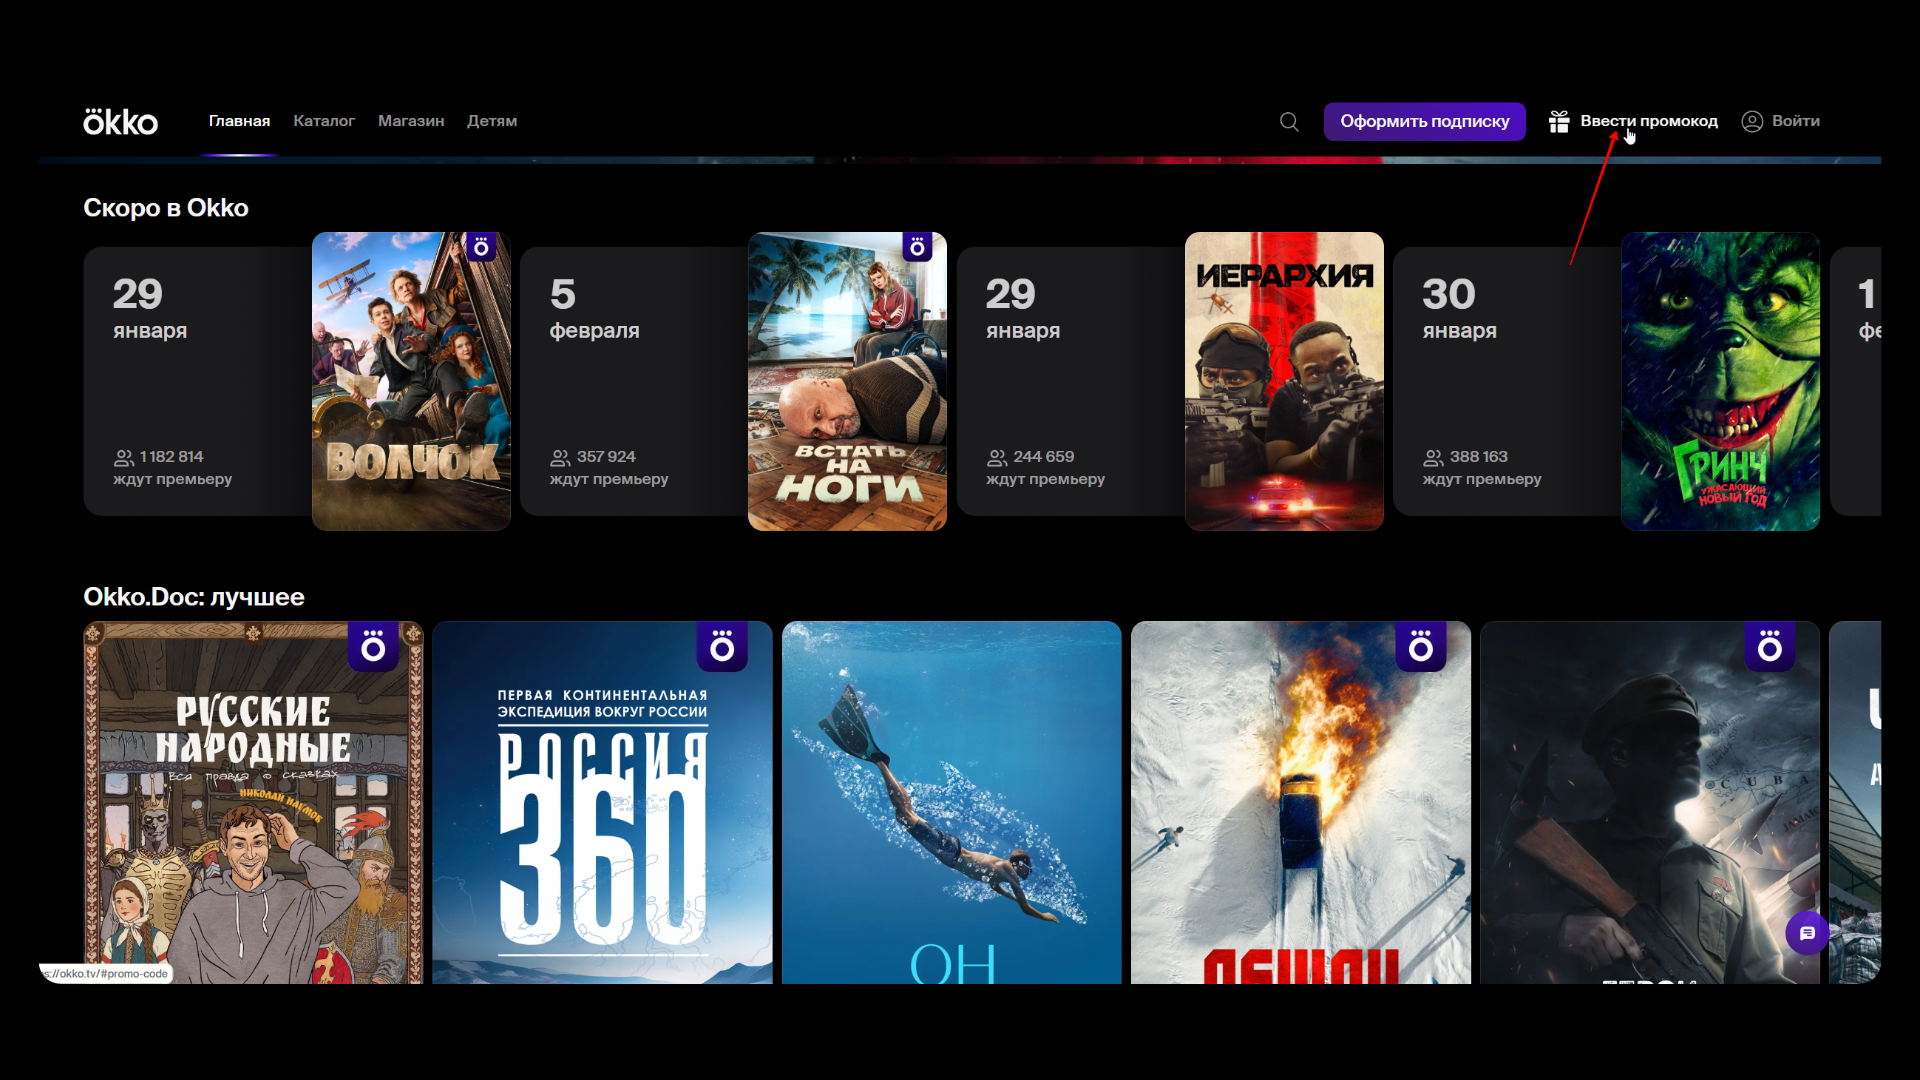Switch to the Детям section
The height and width of the screenshot is (1080, 1920).
(492, 121)
